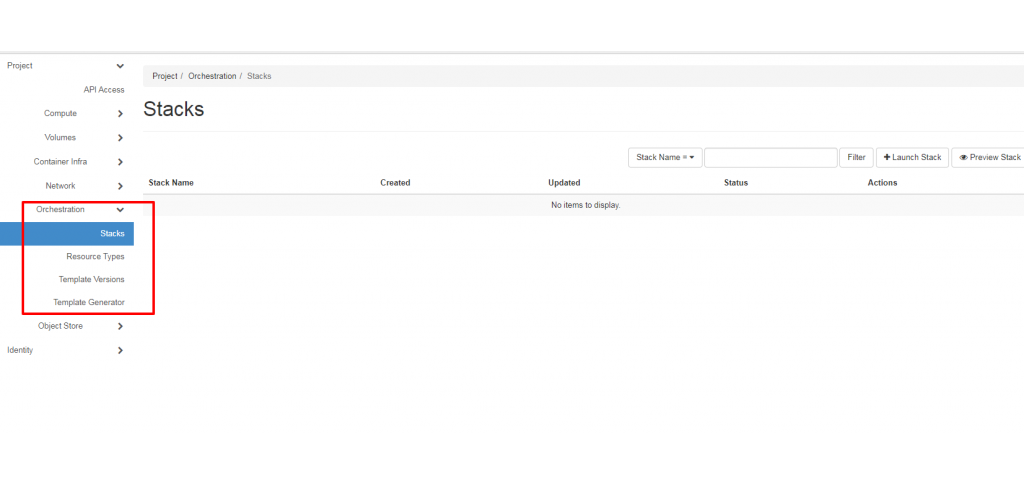Go to Resource Types page
The image size is (1024, 486).
pyautogui.click(x=96, y=257)
